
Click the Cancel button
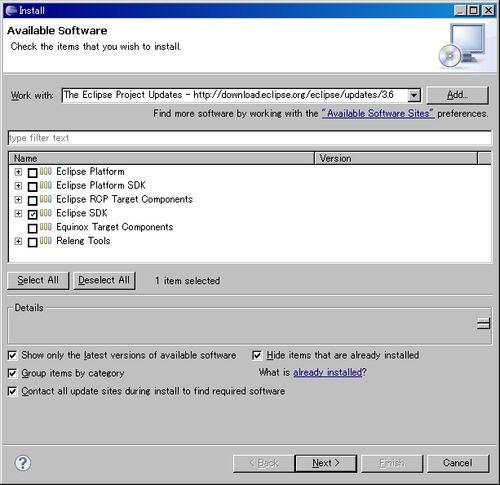[458, 463]
